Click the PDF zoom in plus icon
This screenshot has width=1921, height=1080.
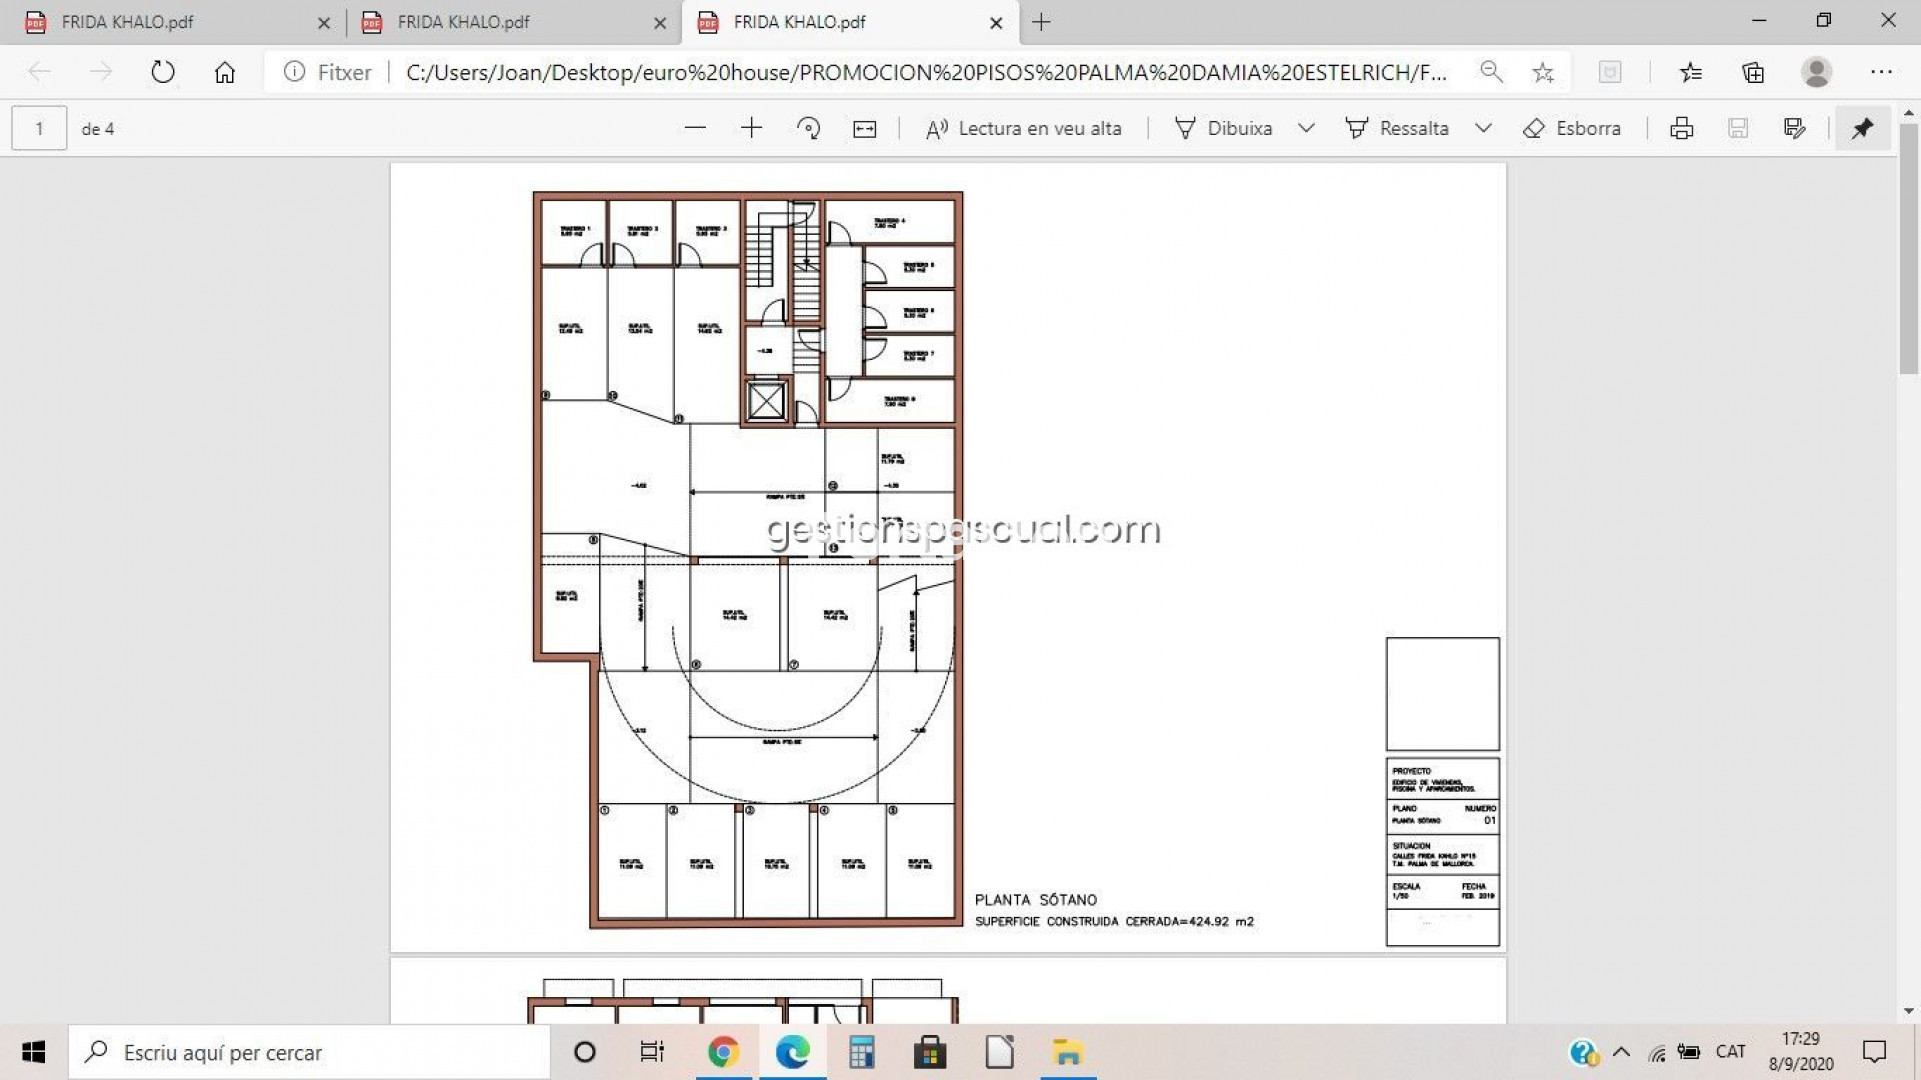click(x=751, y=128)
